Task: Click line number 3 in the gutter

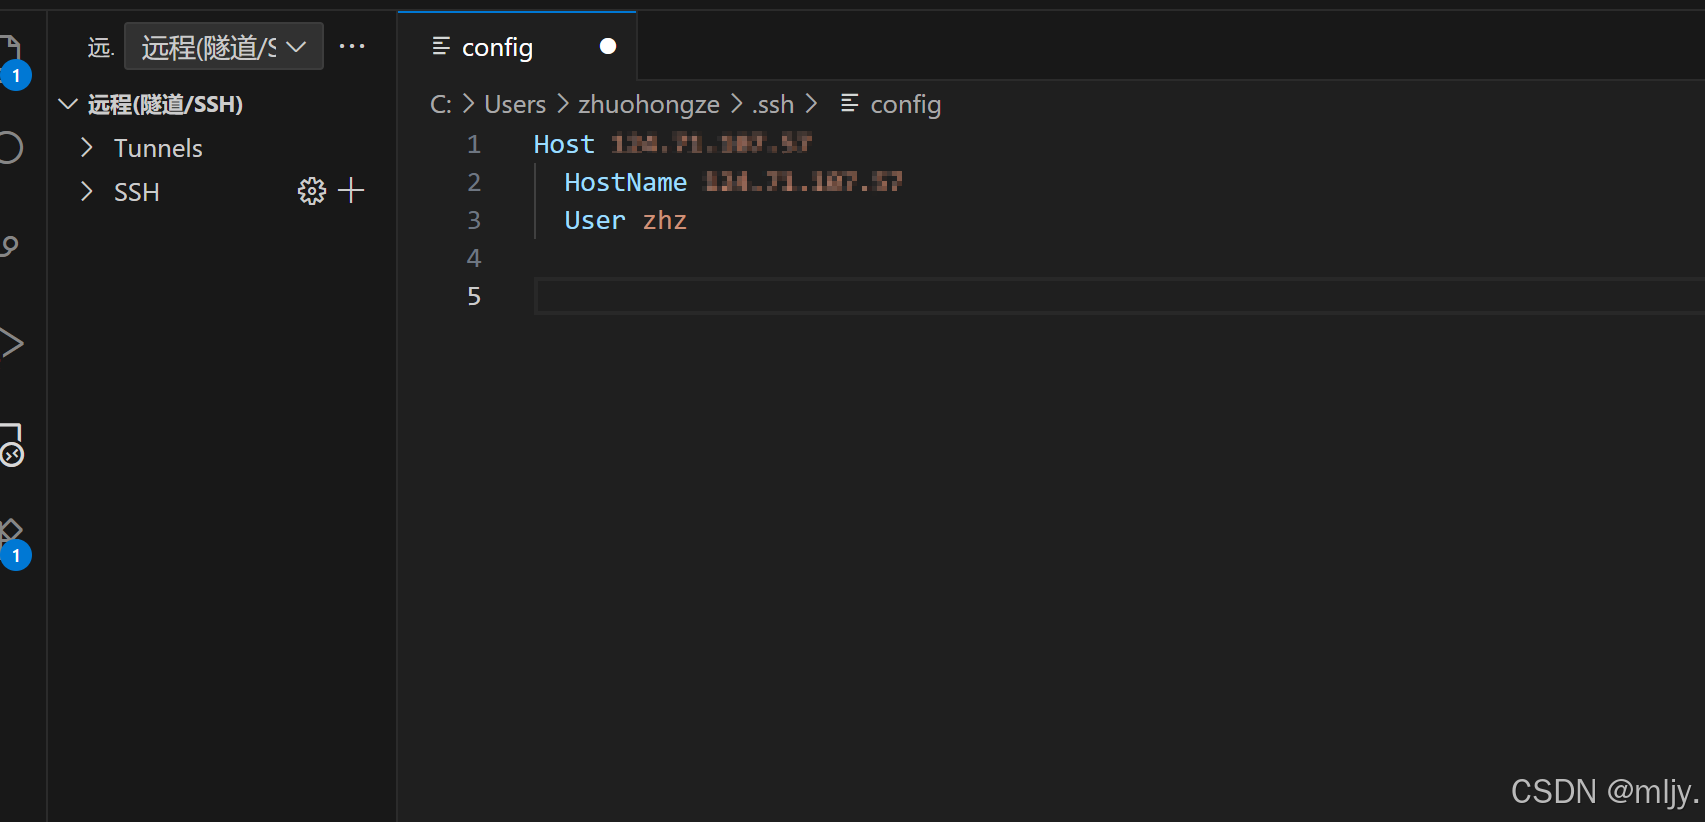Action: (x=474, y=220)
